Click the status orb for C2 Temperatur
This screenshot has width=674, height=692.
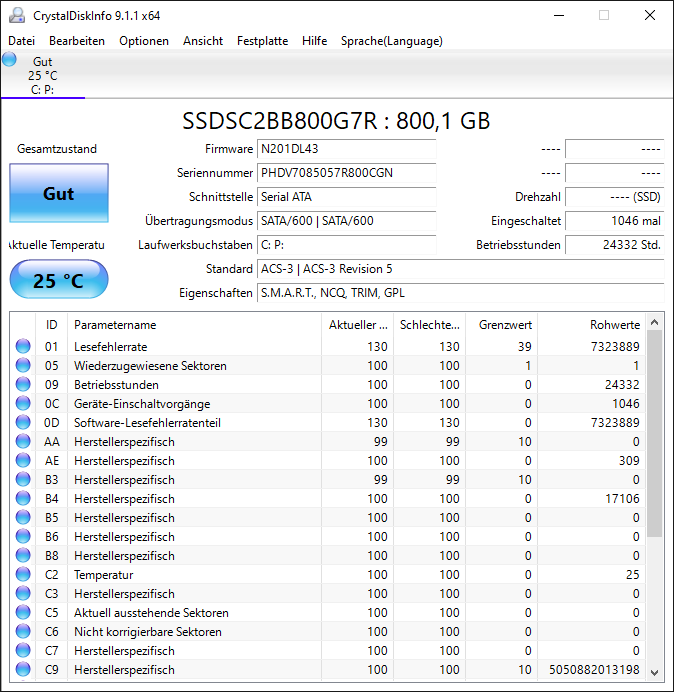click(23, 574)
